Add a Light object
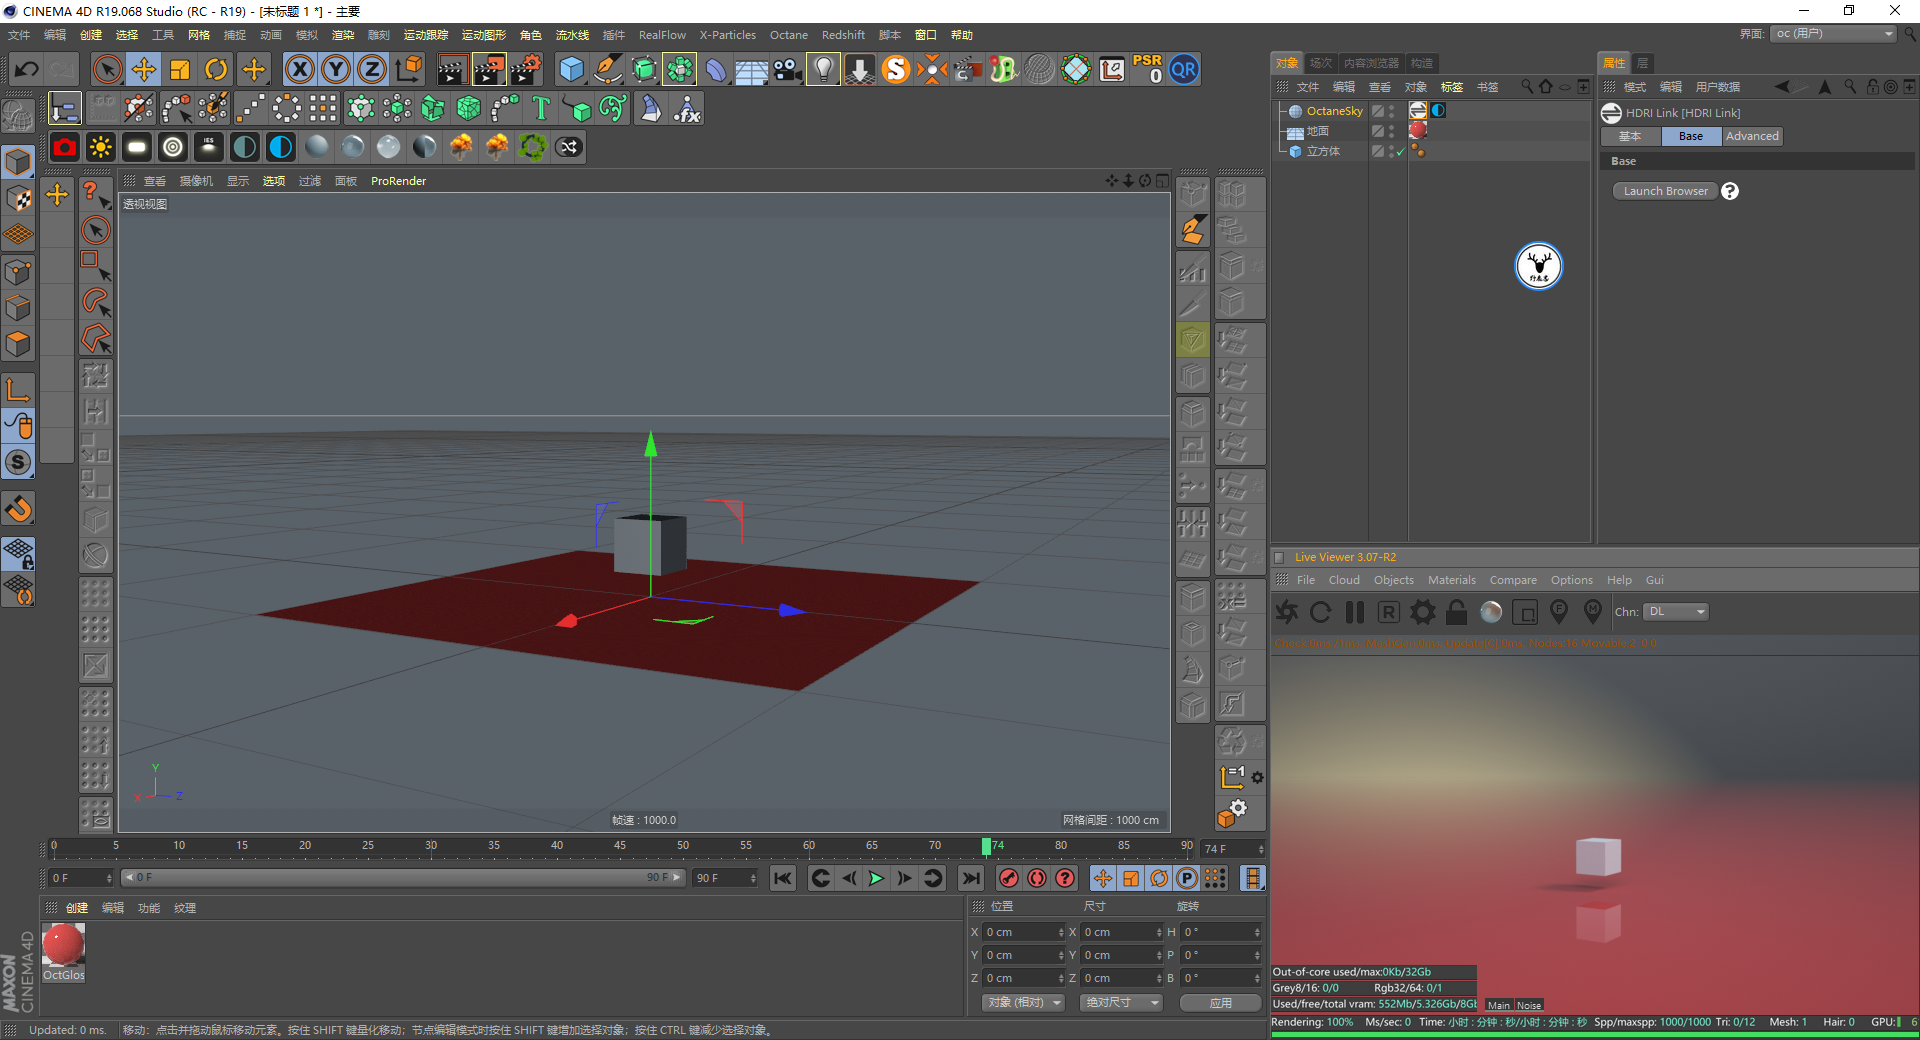Viewport: 1920px width, 1040px height. click(823, 69)
